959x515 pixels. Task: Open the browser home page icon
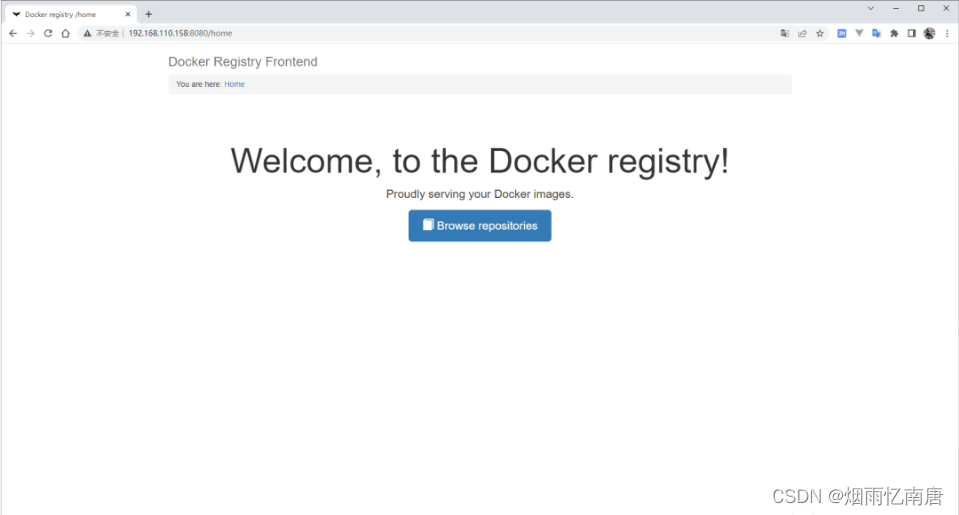(x=65, y=33)
